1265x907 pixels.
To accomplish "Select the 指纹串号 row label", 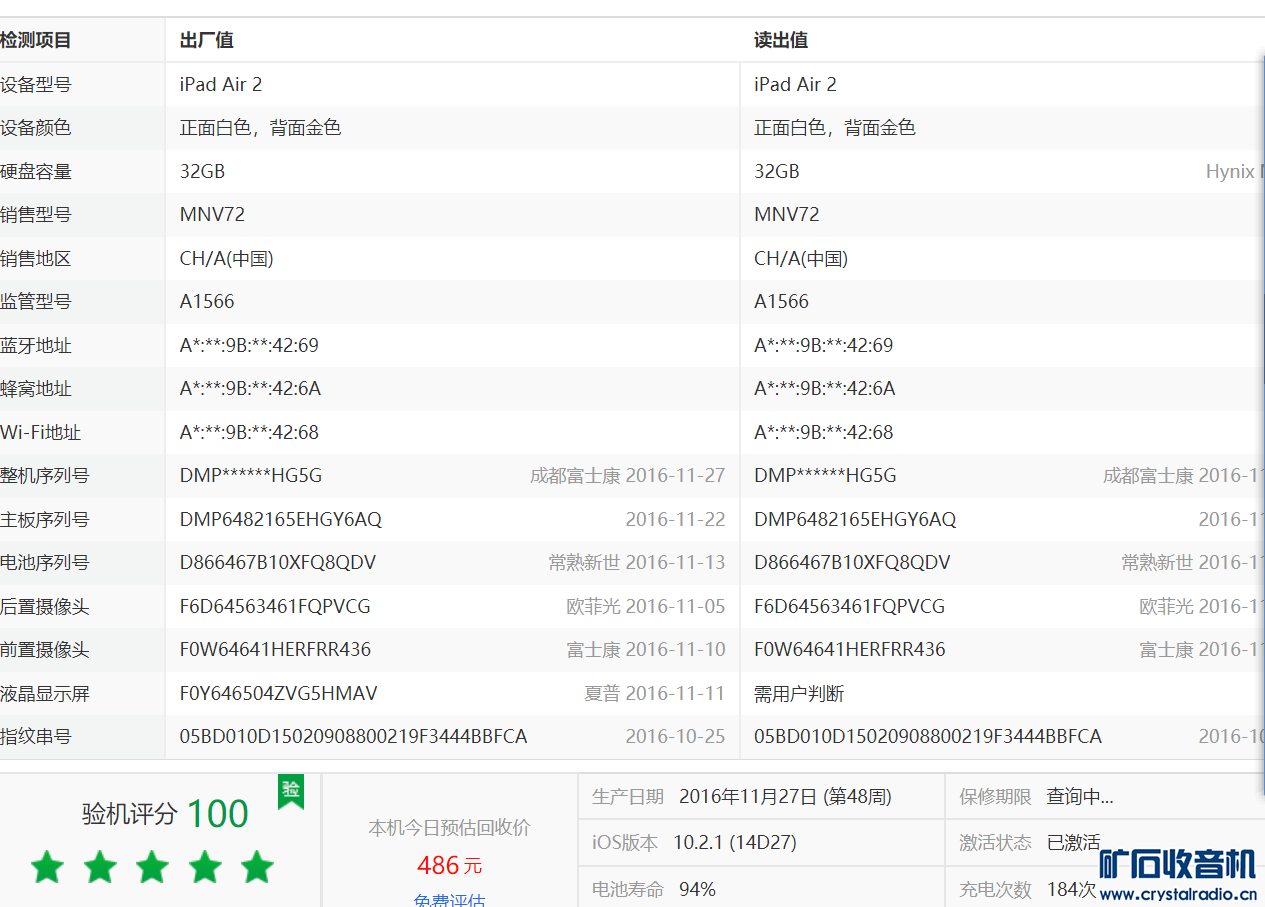I will [36, 737].
